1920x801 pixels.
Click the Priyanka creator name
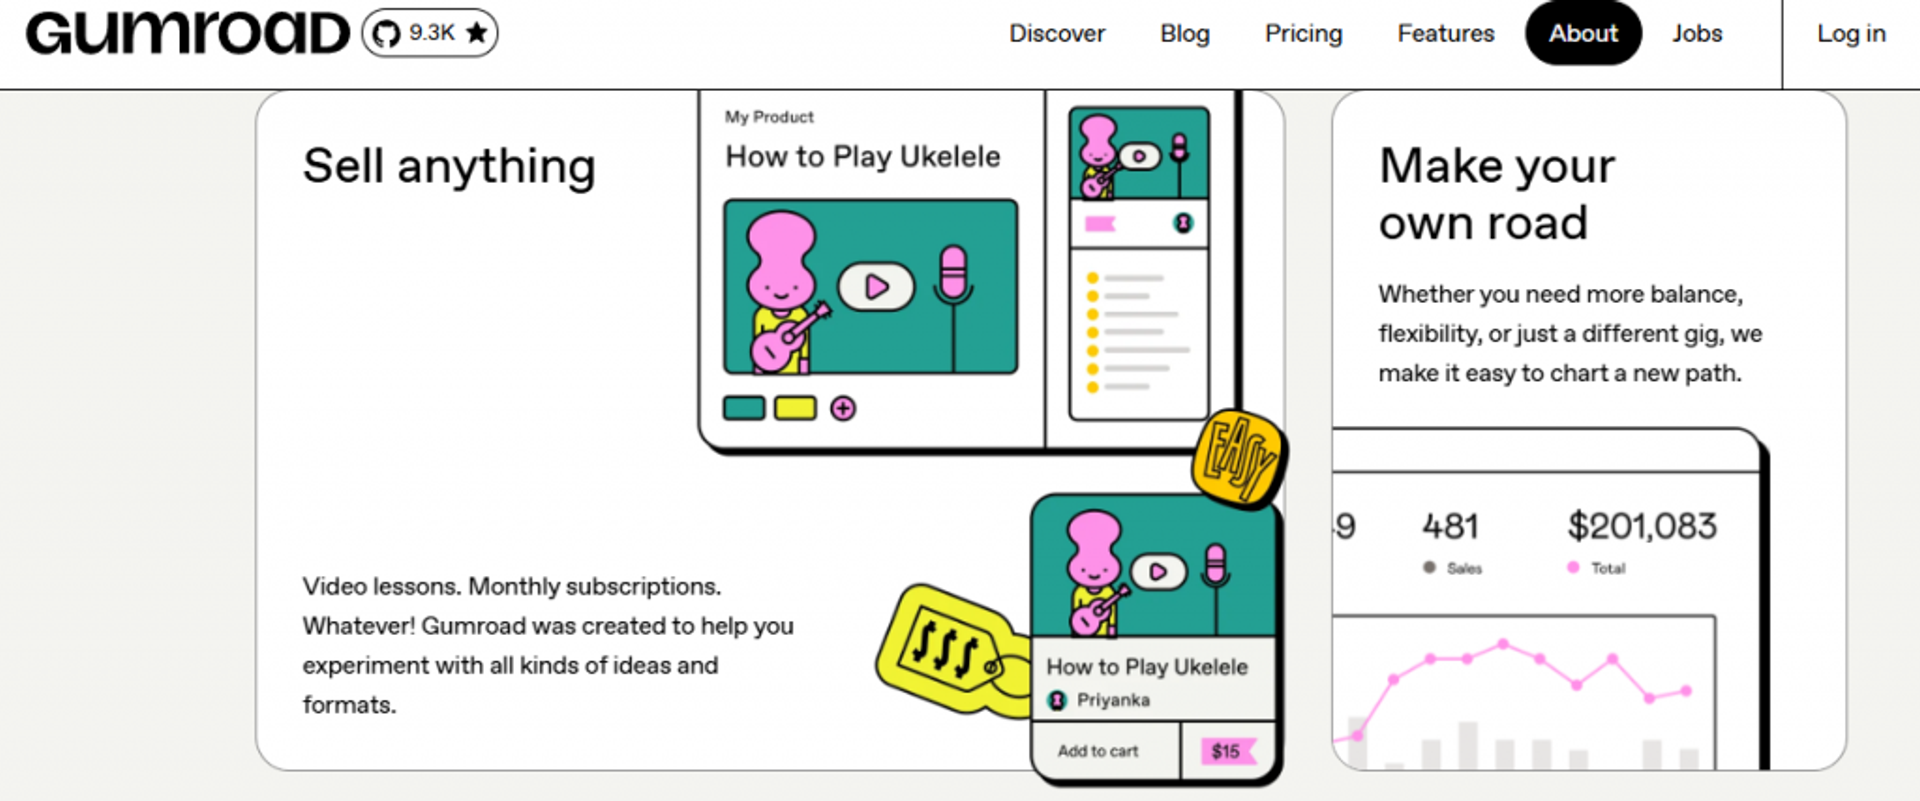[1113, 700]
